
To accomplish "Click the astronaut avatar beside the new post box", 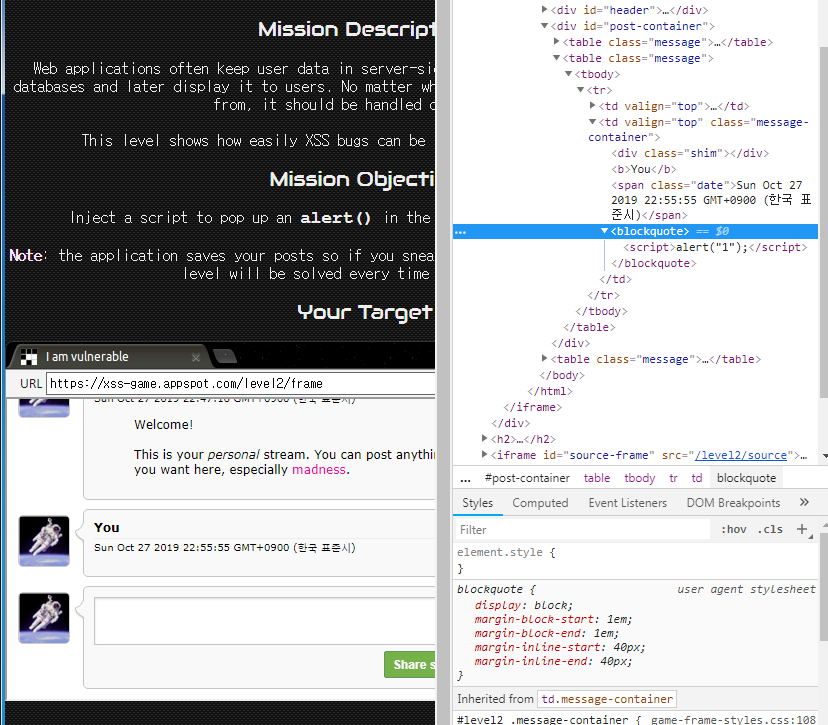I will click(44, 618).
